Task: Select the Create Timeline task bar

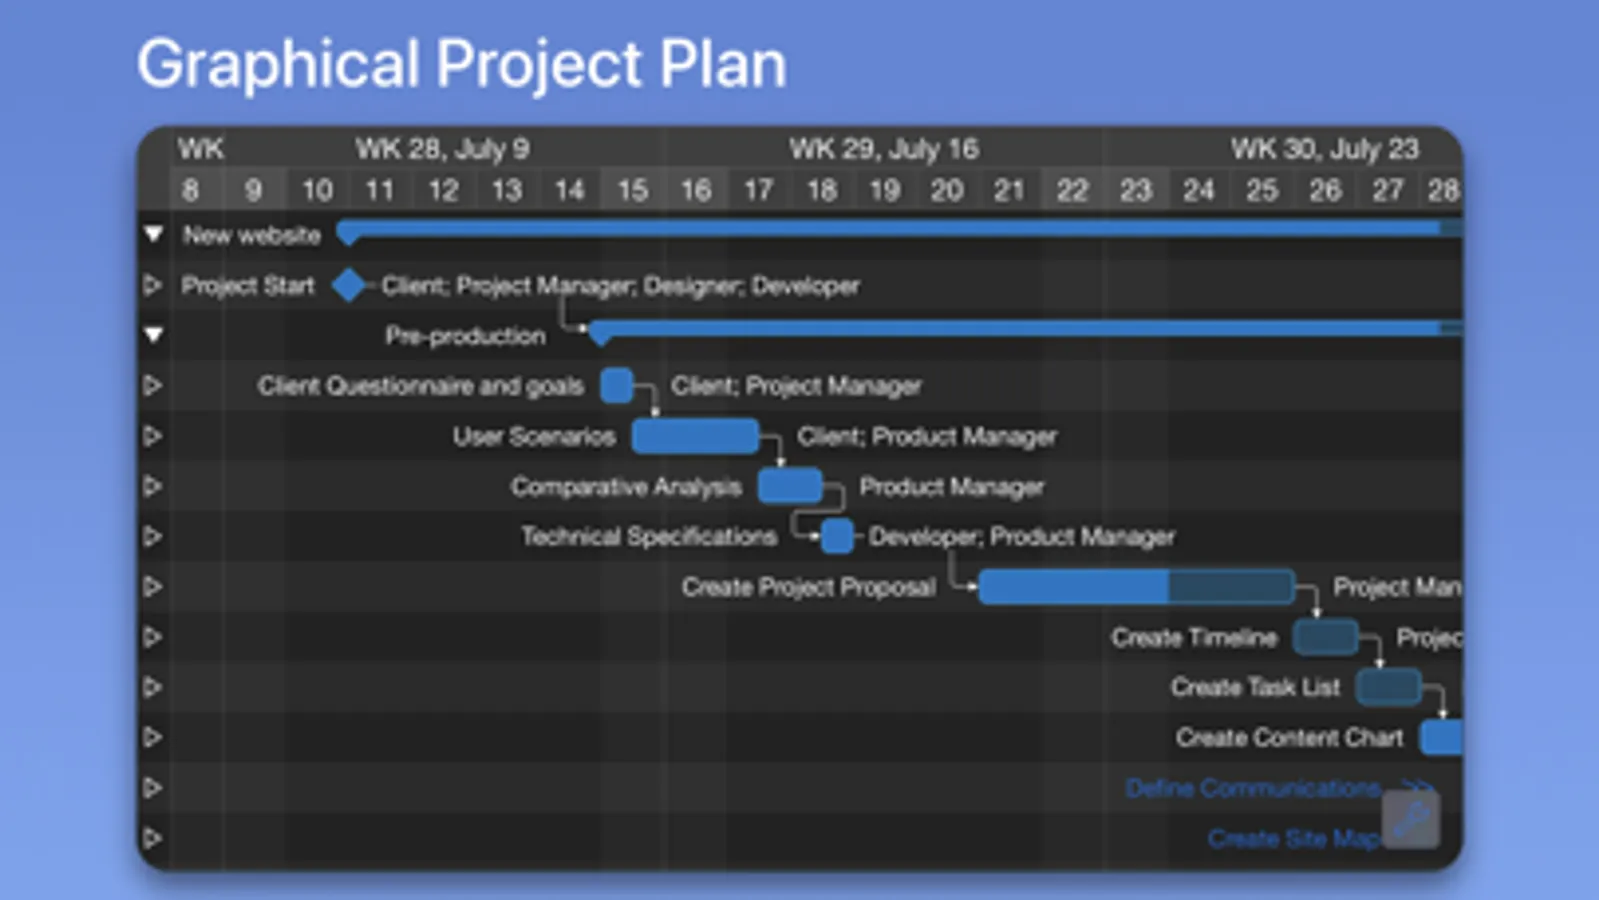Action: pos(1325,637)
